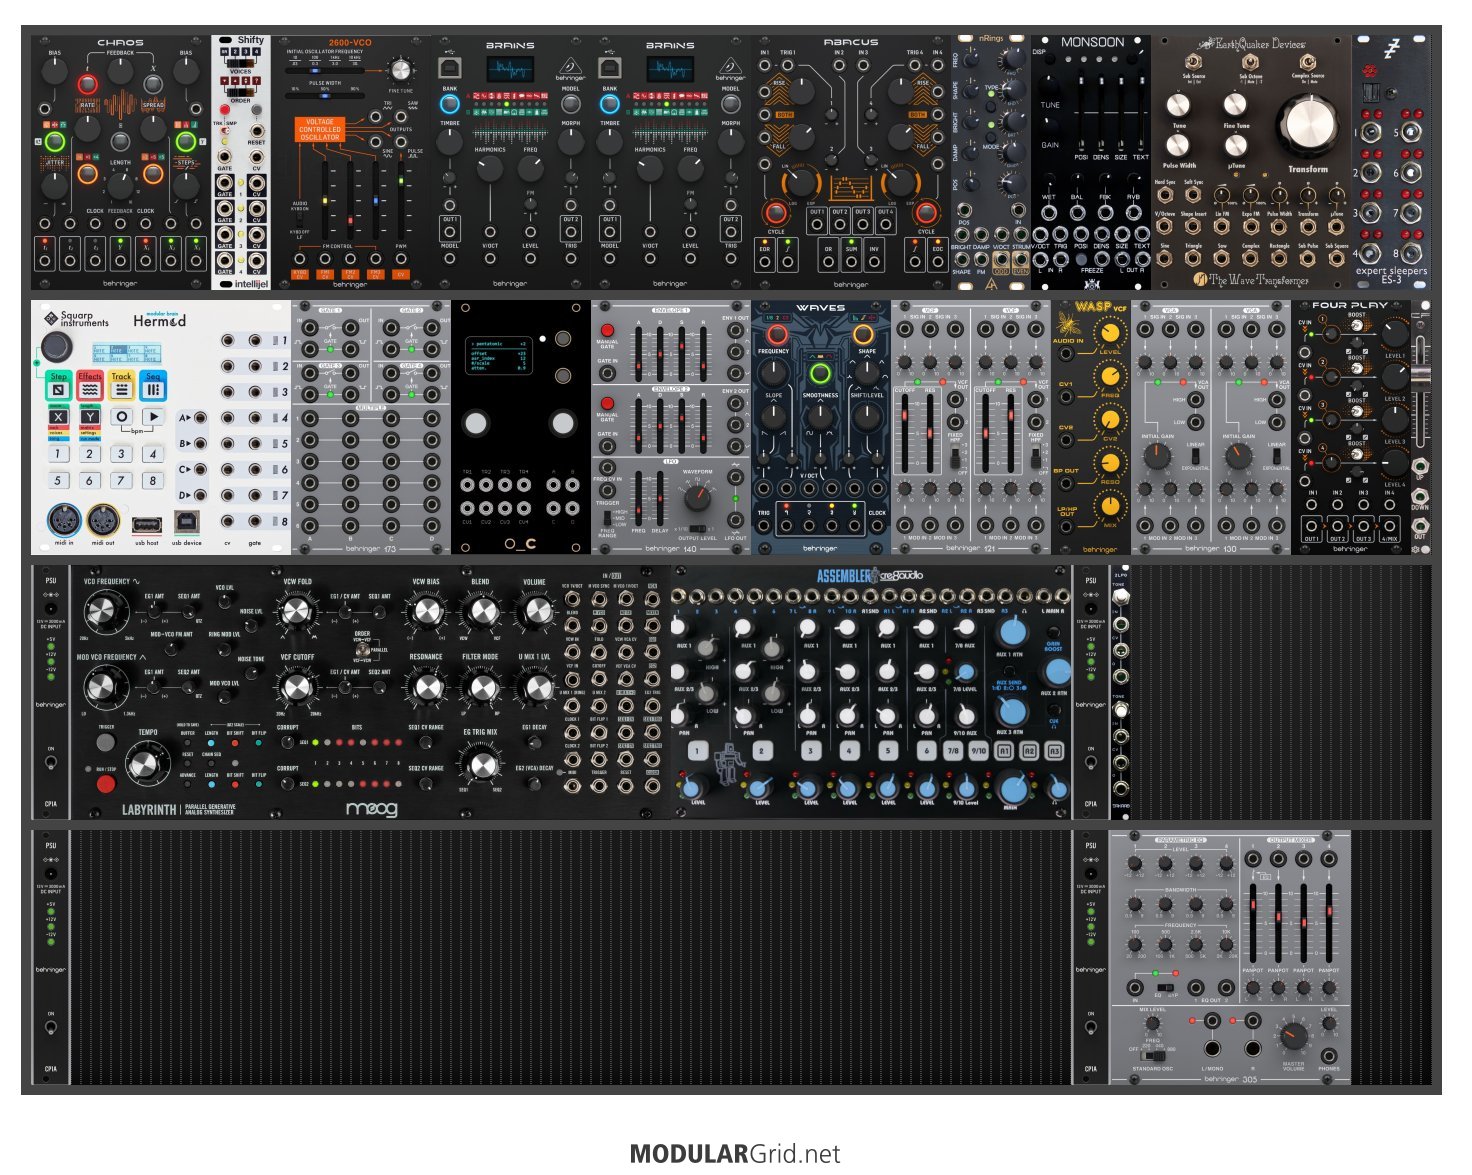
Task: Open Seq mode on the Hermod
Action: (x=154, y=386)
